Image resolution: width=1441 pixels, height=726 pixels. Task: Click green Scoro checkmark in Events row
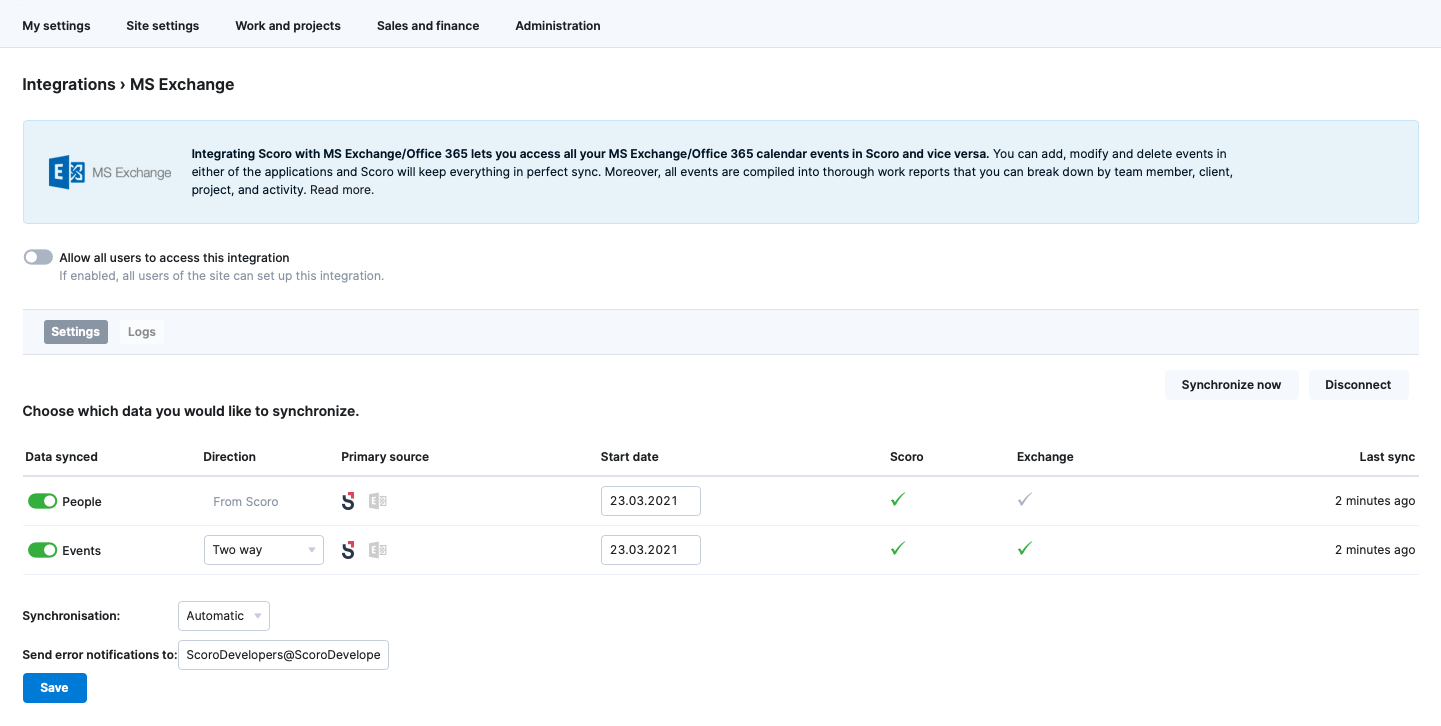[x=898, y=548]
